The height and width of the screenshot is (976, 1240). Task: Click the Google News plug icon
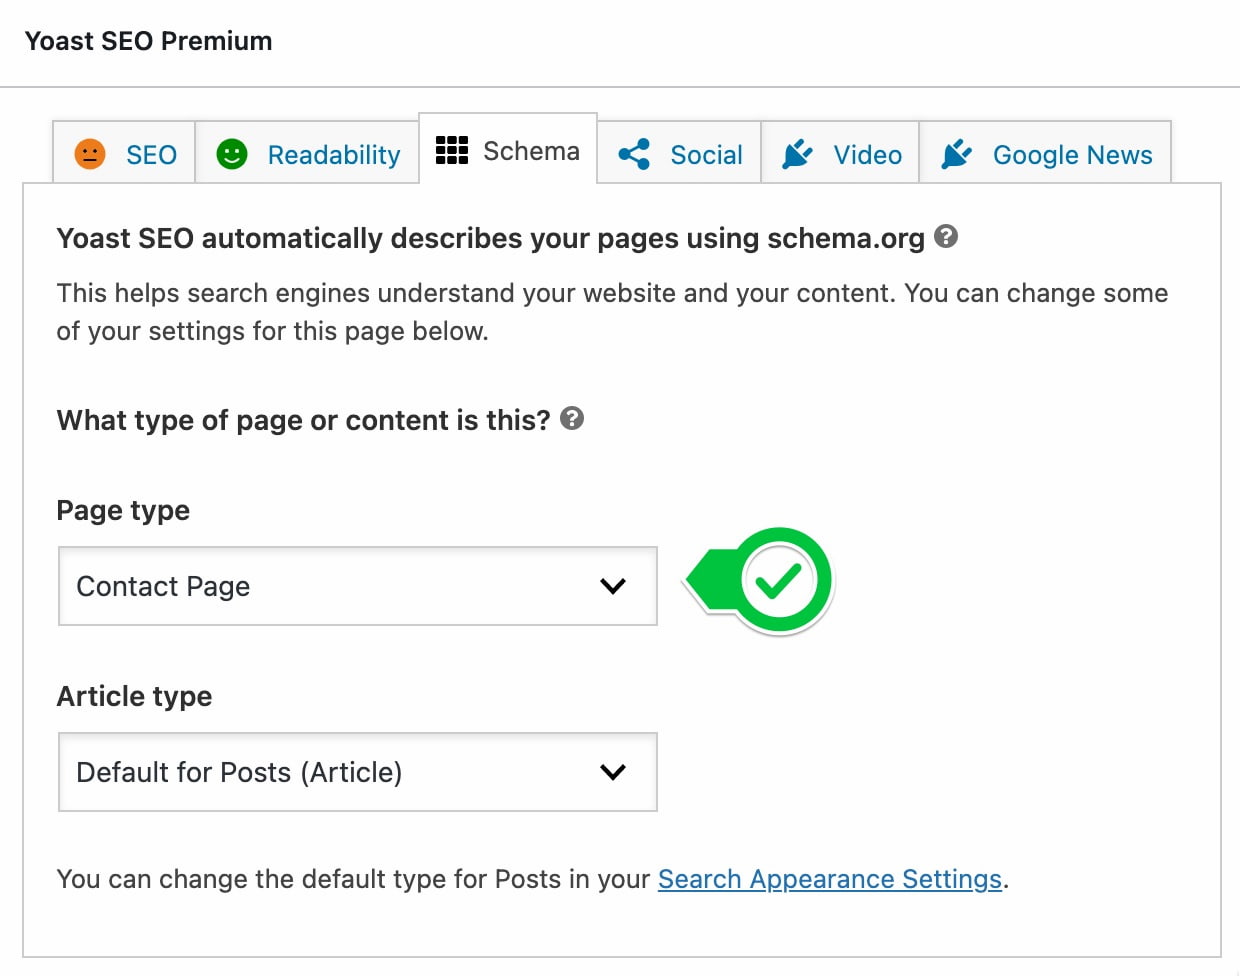[x=957, y=153]
